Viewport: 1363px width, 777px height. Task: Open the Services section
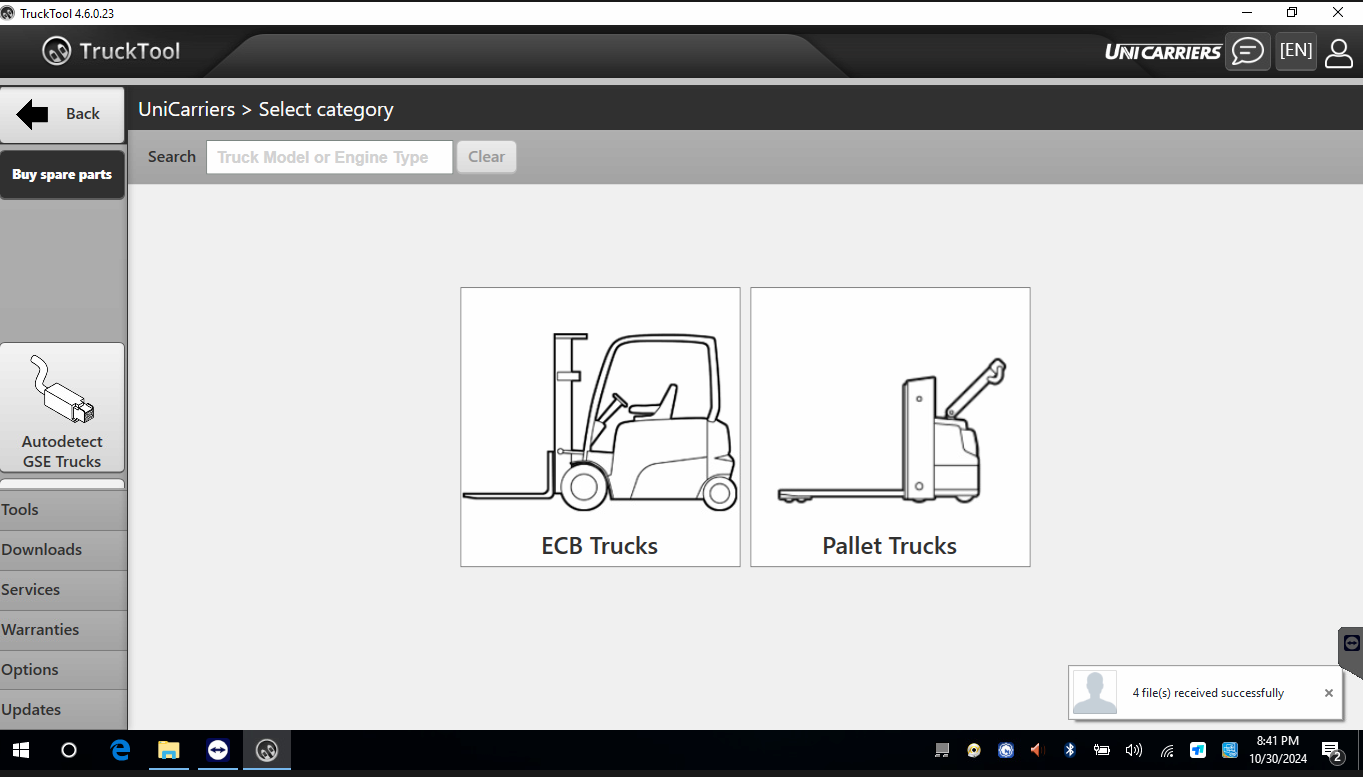[x=63, y=590]
